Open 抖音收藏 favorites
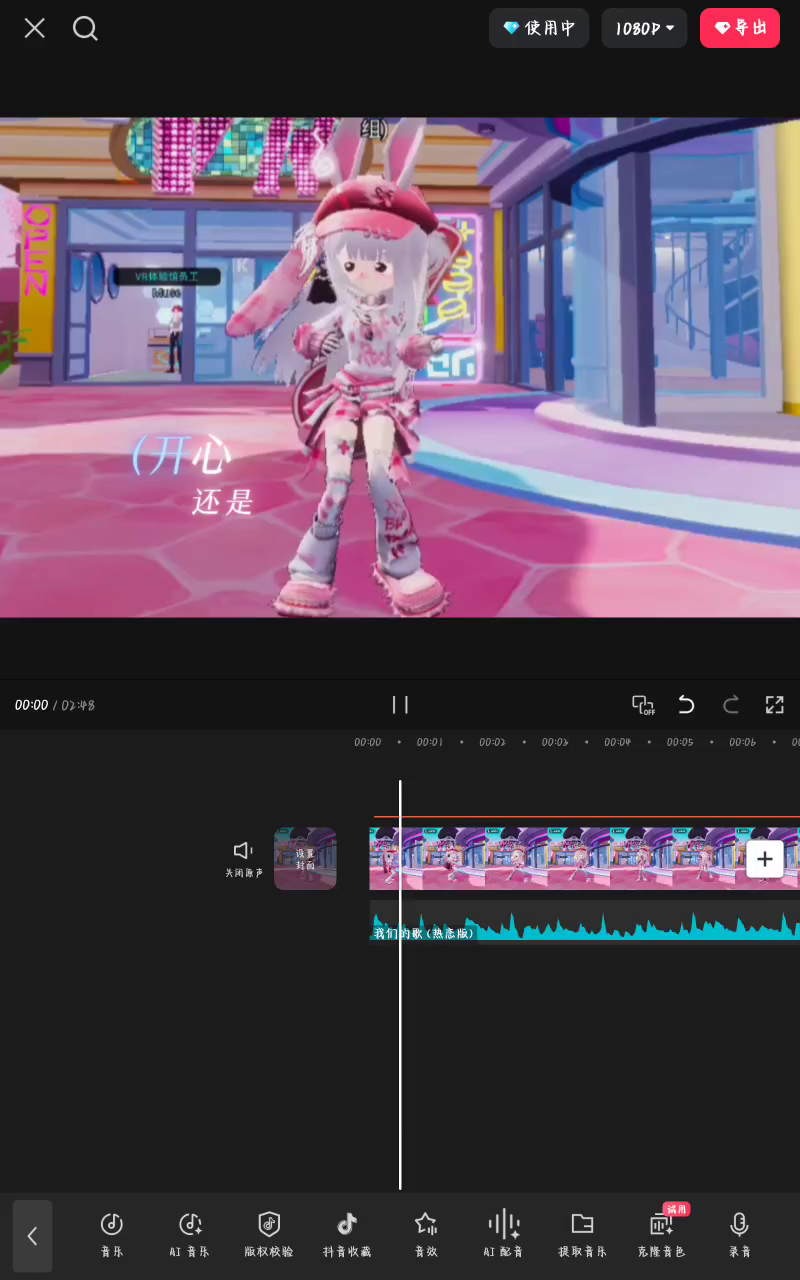800x1280 pixels. coord(347,1234)
